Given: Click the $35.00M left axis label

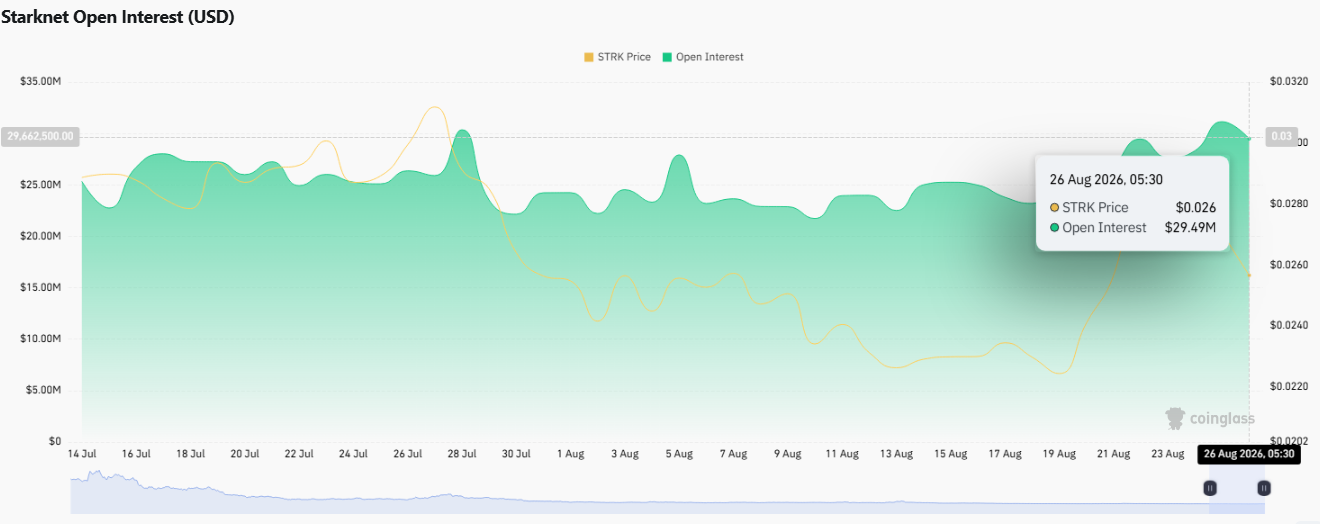Looking at the screenshot, I should [x=40, y=81].
